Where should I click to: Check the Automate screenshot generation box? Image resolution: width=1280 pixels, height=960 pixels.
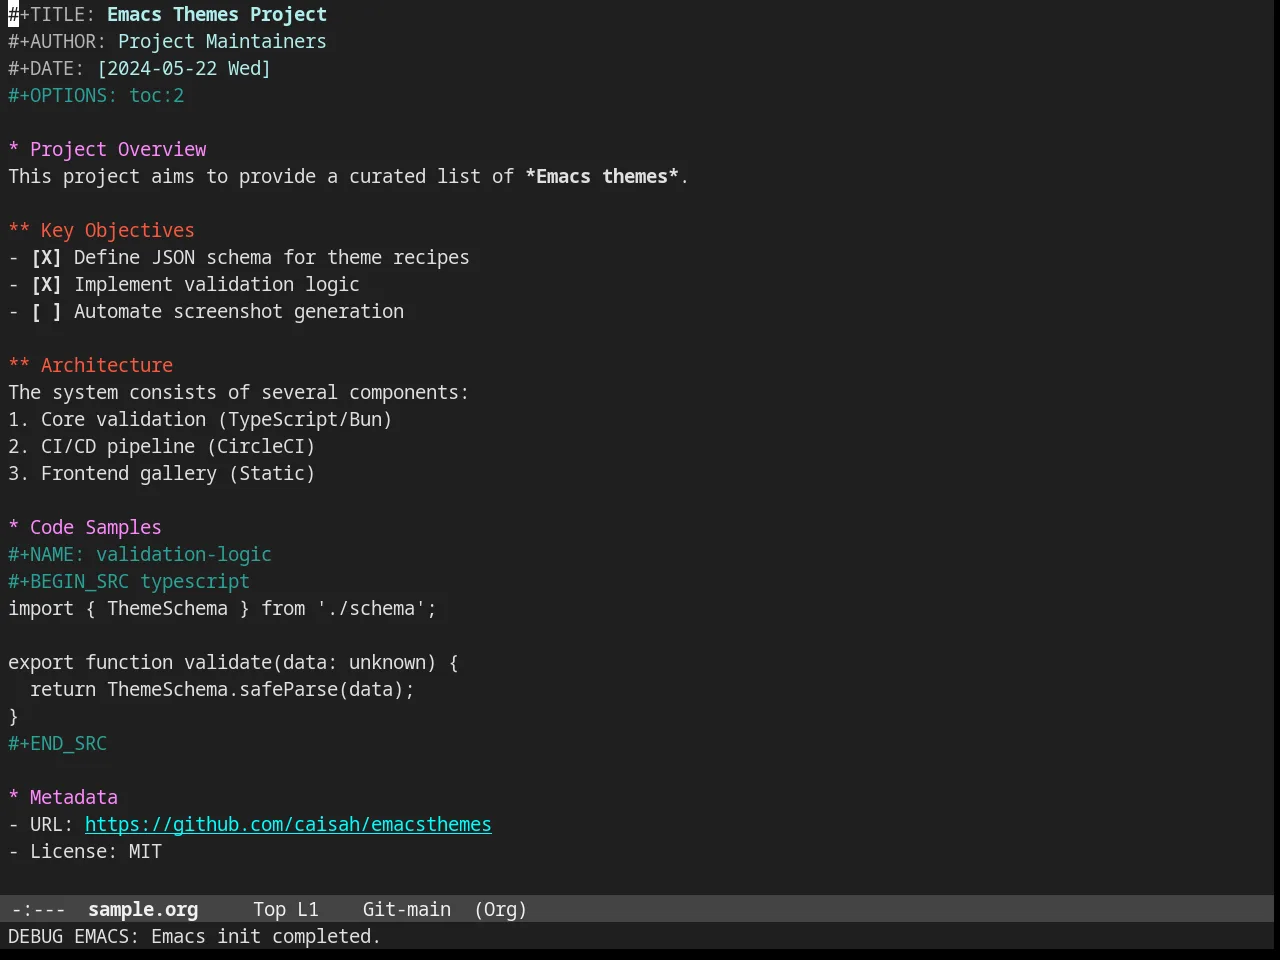click(46, 311)
